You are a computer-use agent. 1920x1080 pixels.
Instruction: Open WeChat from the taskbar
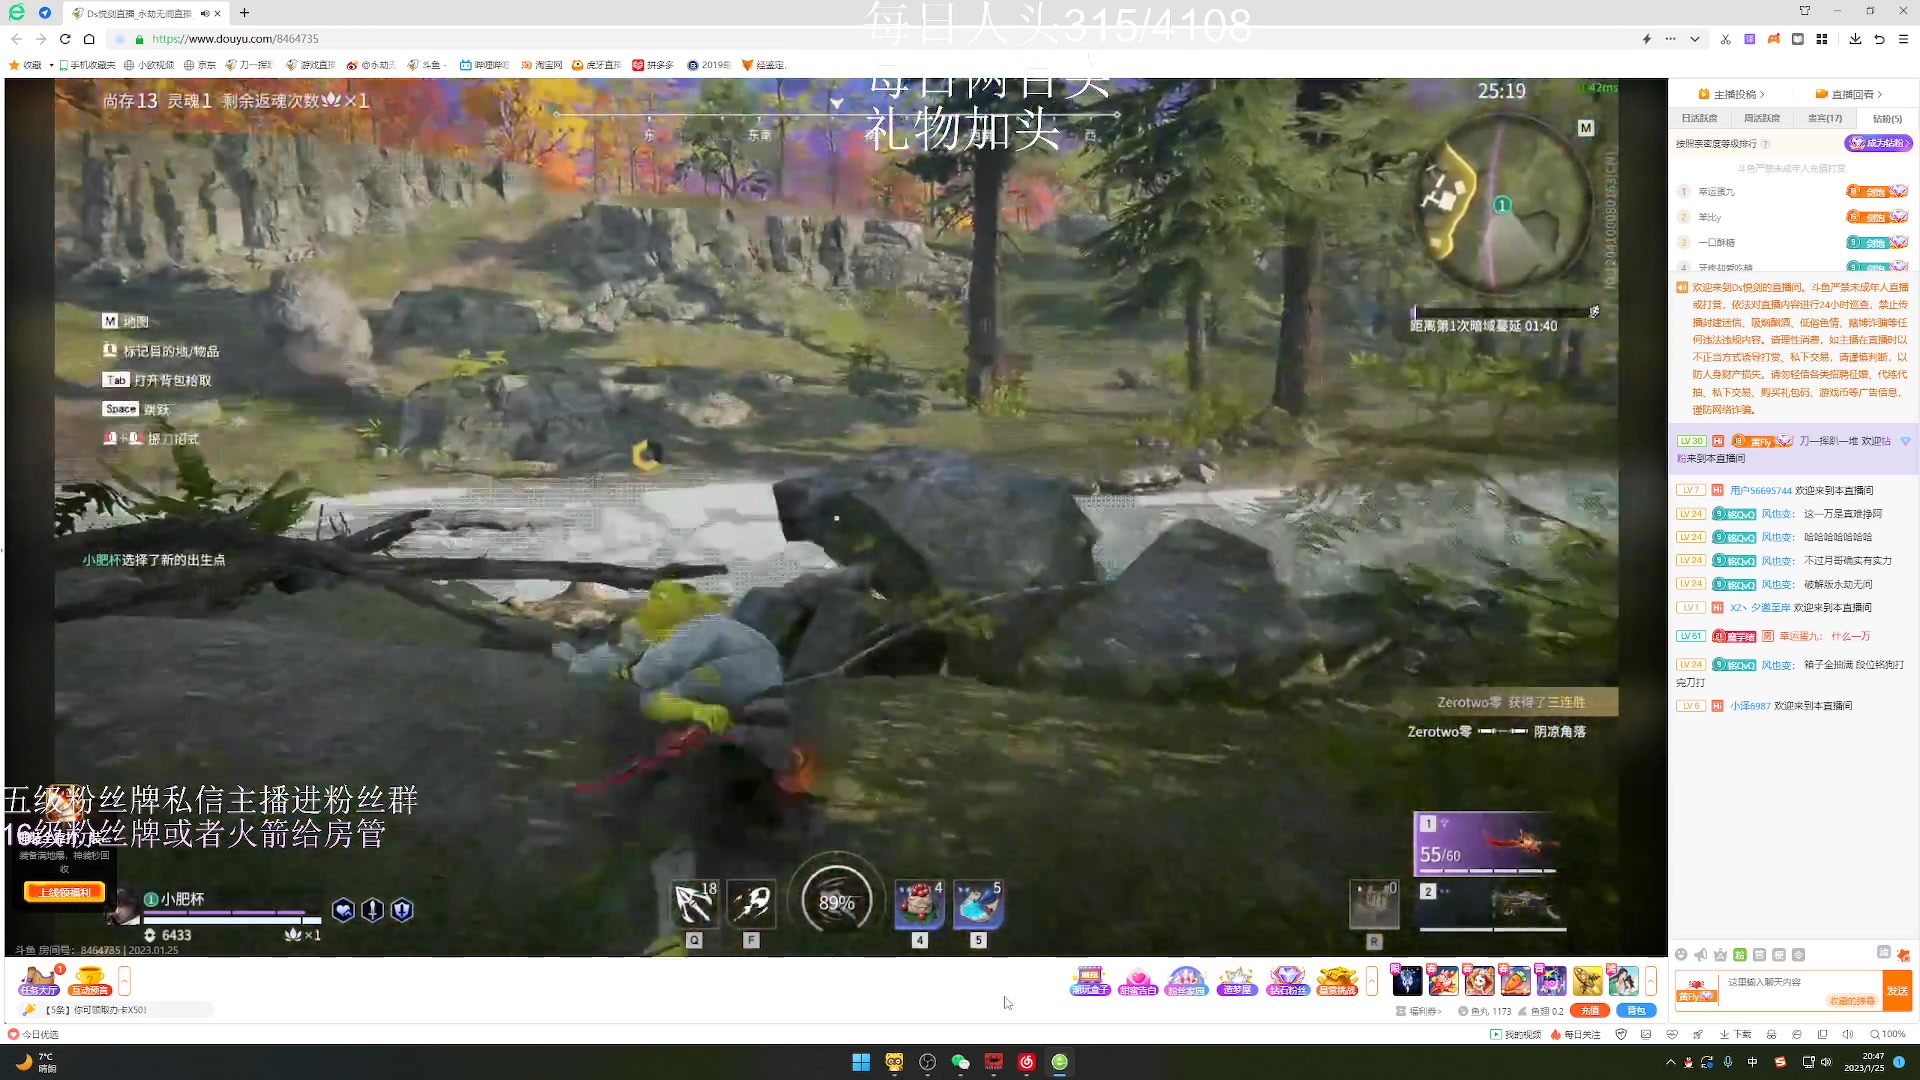point(960,1062)
